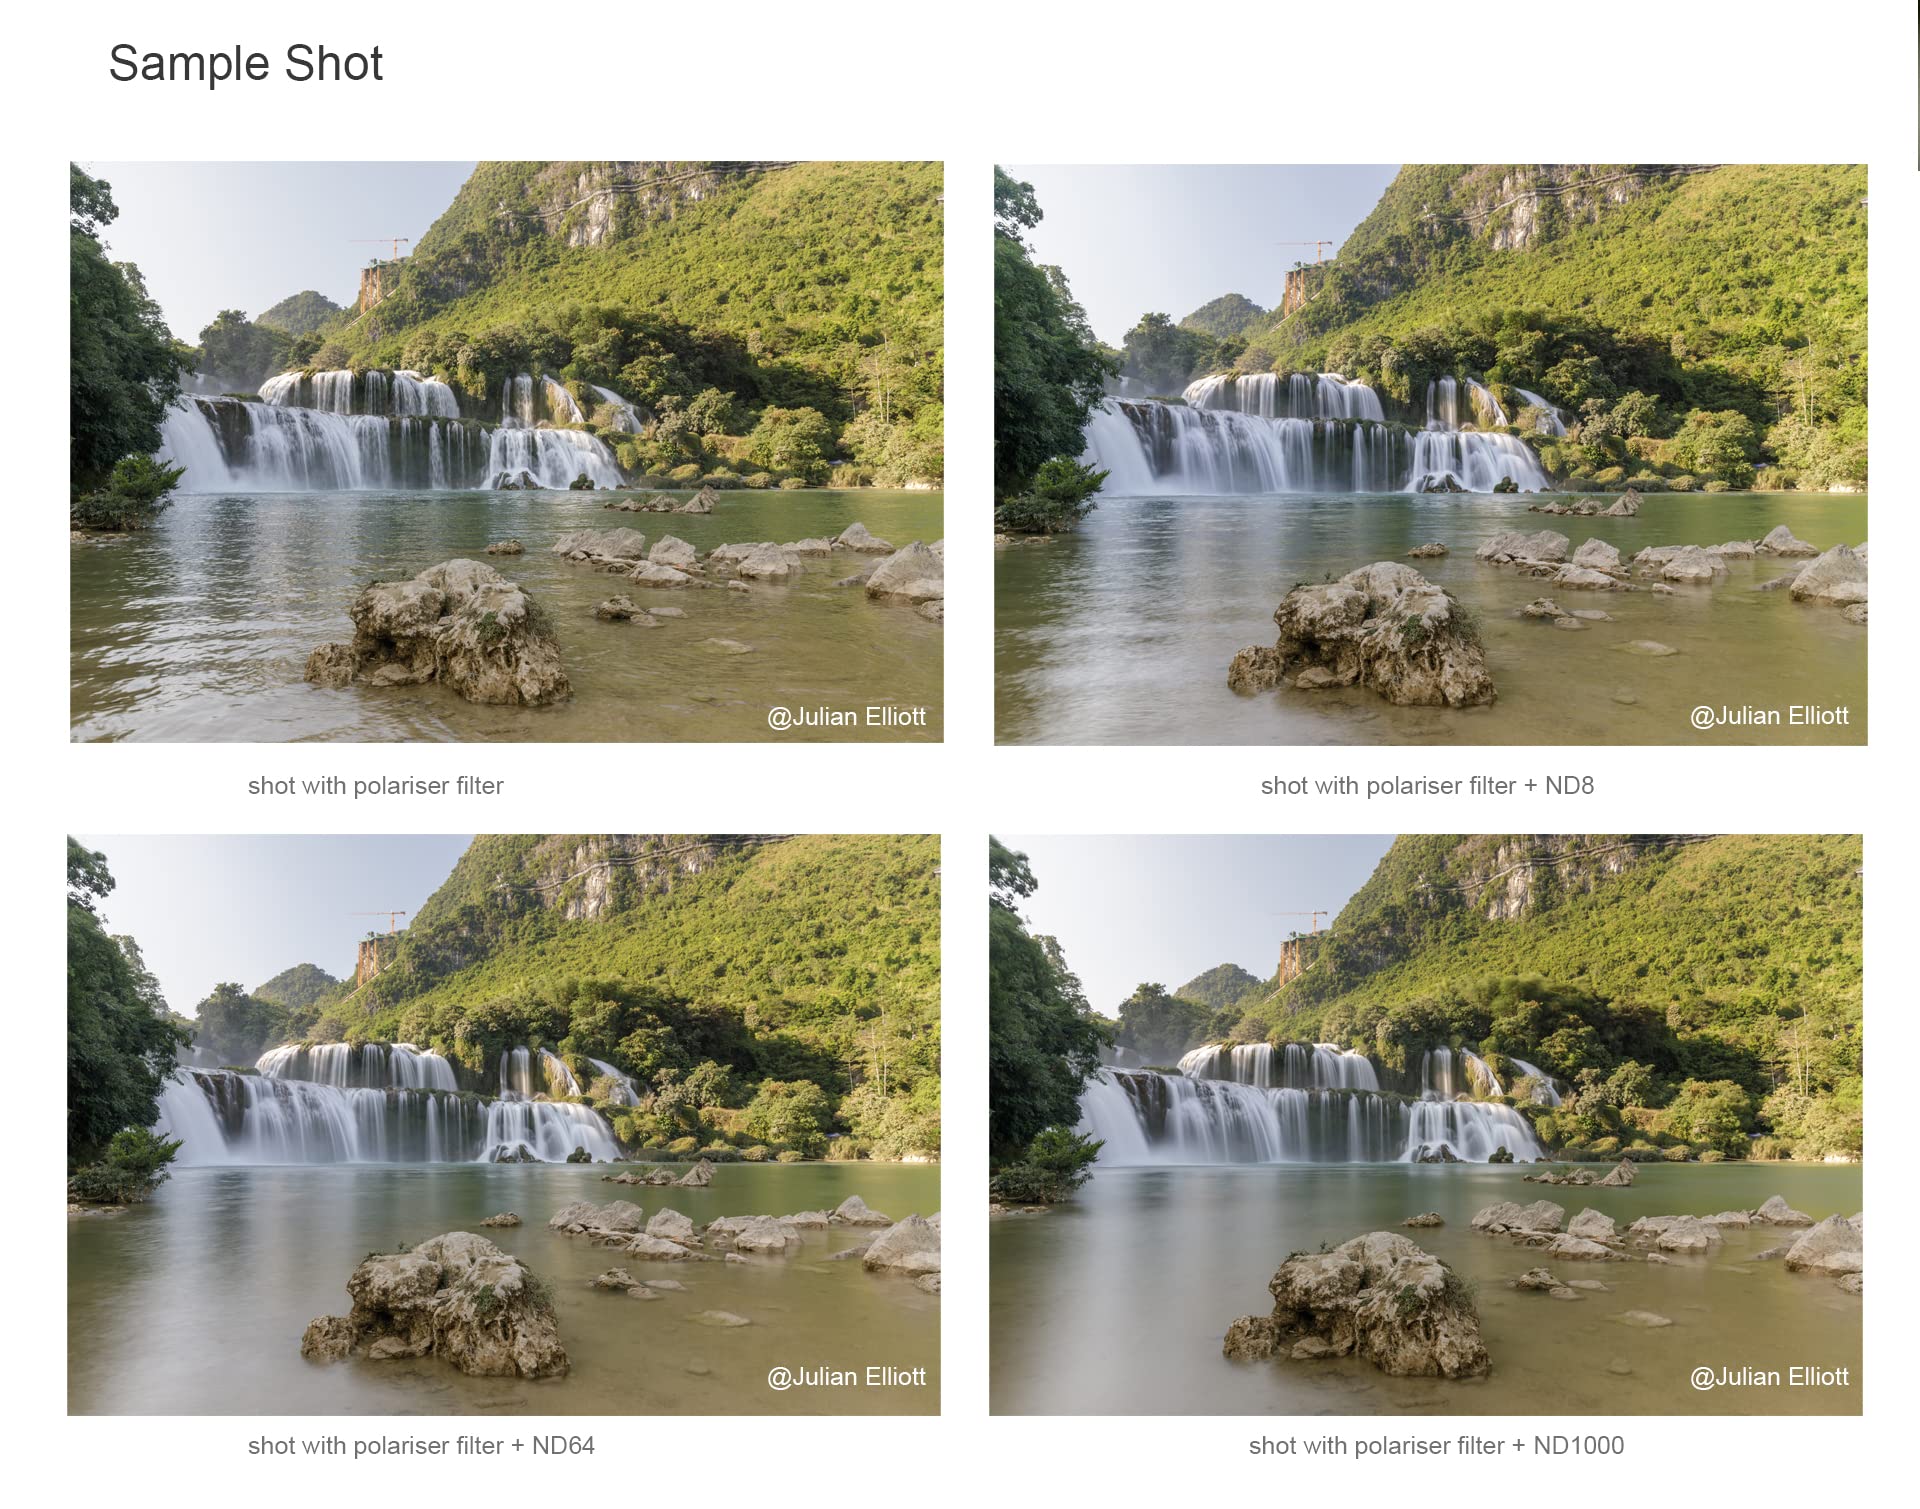Click @Julian Elliott watermark on ND8 photo
Screen dimensions: 1920x1509
click(1769, 716)
